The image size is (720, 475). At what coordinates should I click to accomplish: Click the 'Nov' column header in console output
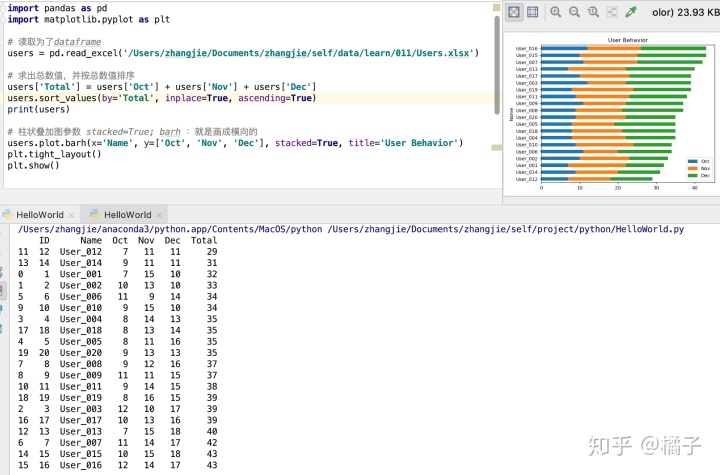click(146, 240)
